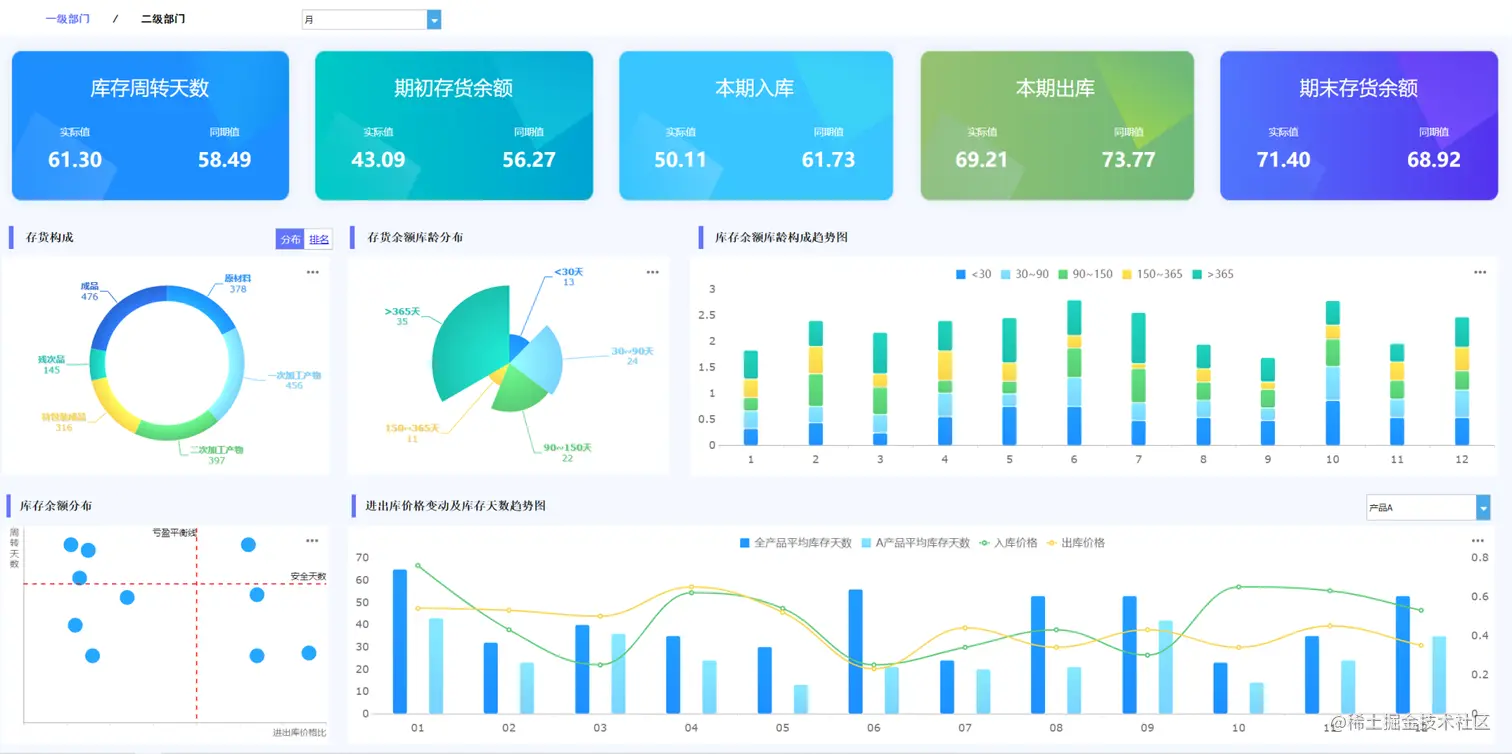Open the 月 time period dropdown
1512x754 pixels.
[x=371, y=18]
